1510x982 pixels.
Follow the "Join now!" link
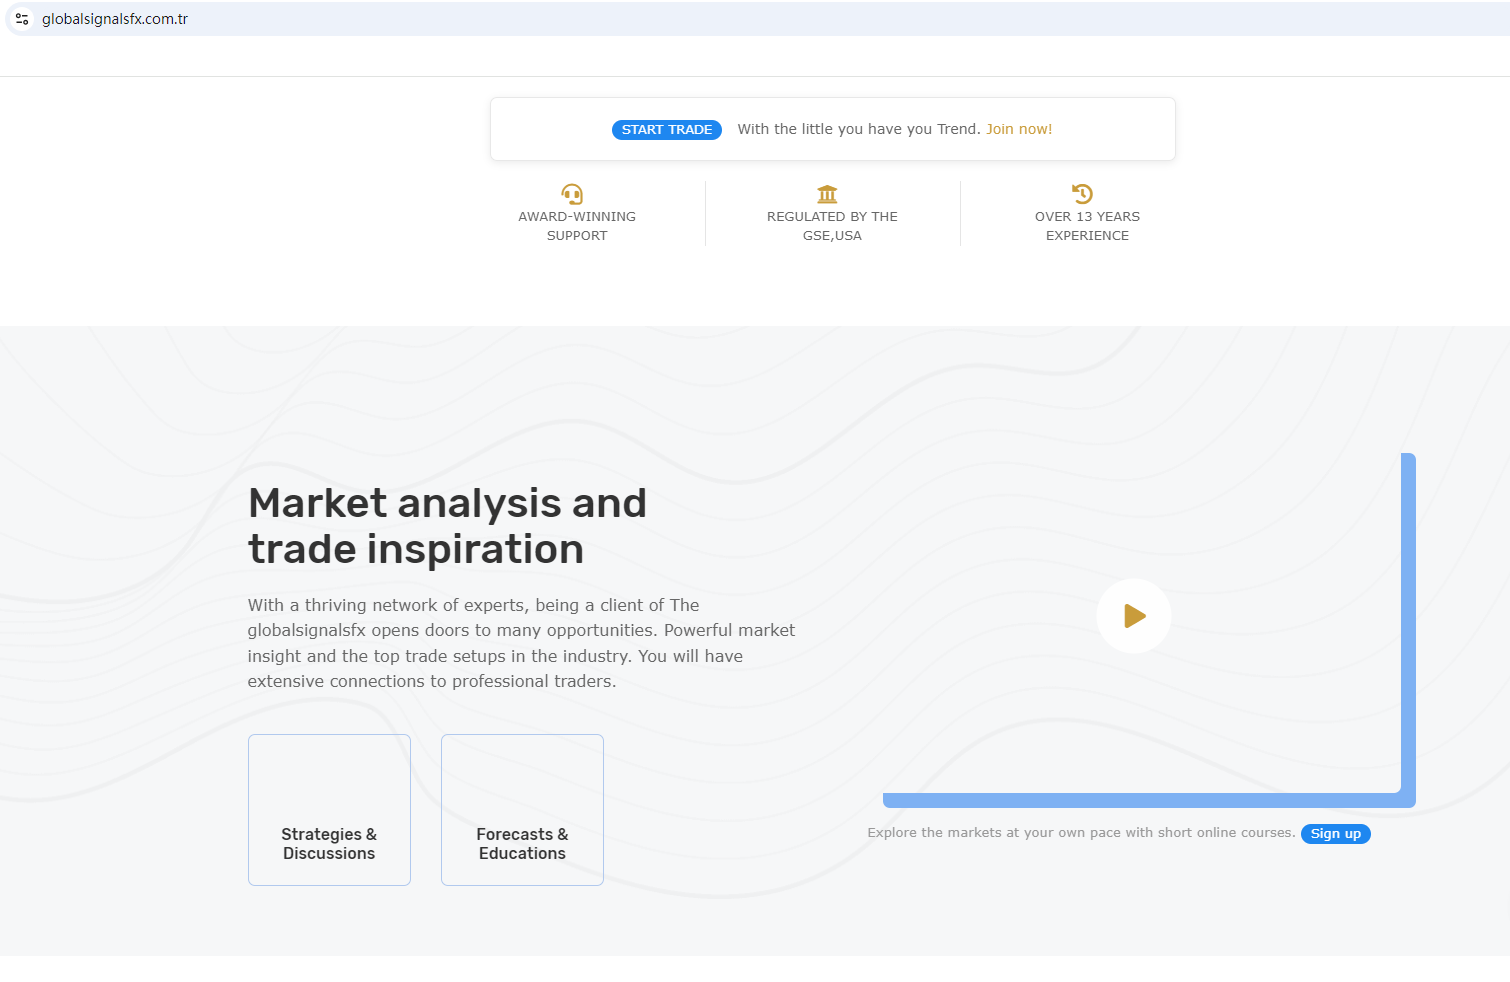(x=1019, y=129)
